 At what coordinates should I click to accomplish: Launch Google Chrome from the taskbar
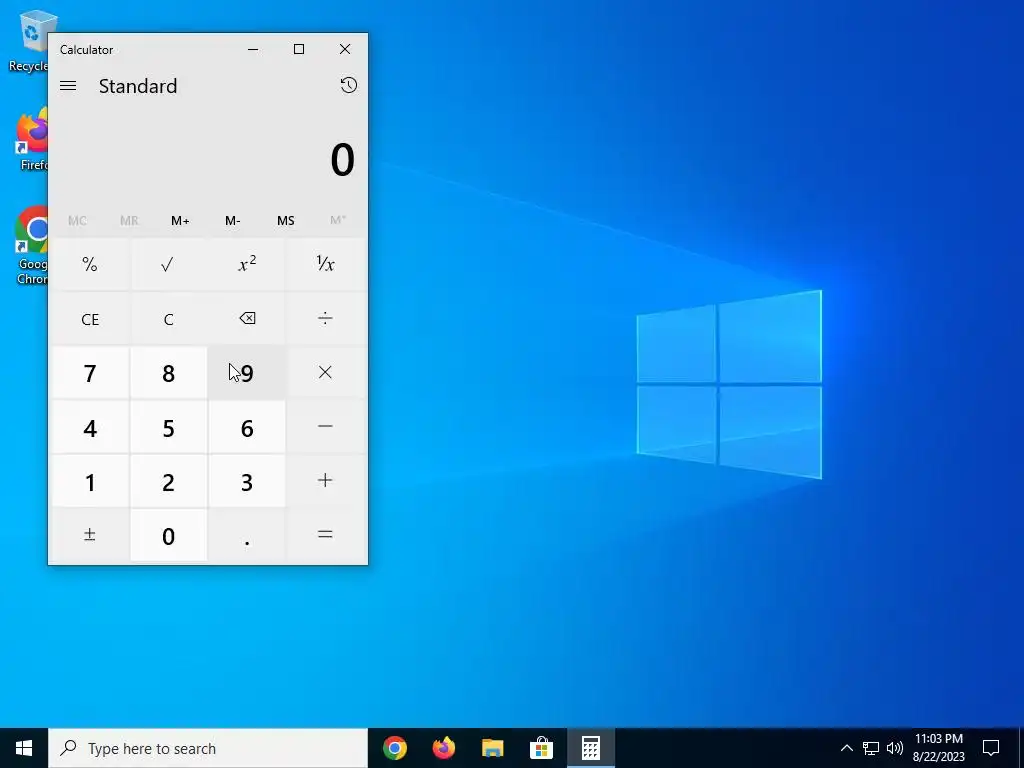coord(395,748)
